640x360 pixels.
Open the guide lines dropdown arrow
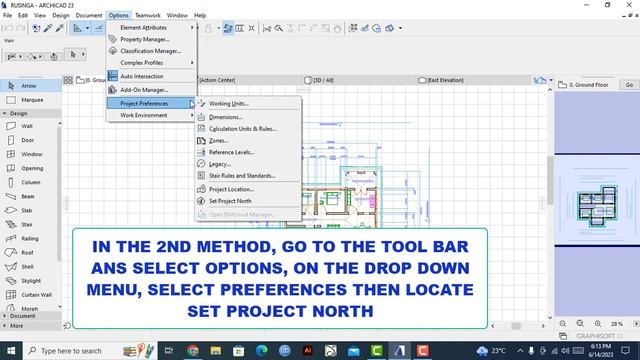click(87, 28)
